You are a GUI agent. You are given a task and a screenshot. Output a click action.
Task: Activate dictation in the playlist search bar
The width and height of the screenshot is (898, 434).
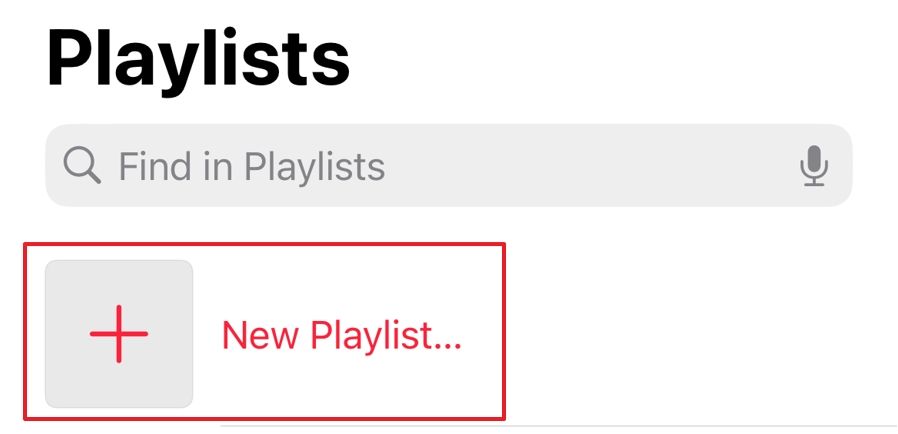point(814,166)
